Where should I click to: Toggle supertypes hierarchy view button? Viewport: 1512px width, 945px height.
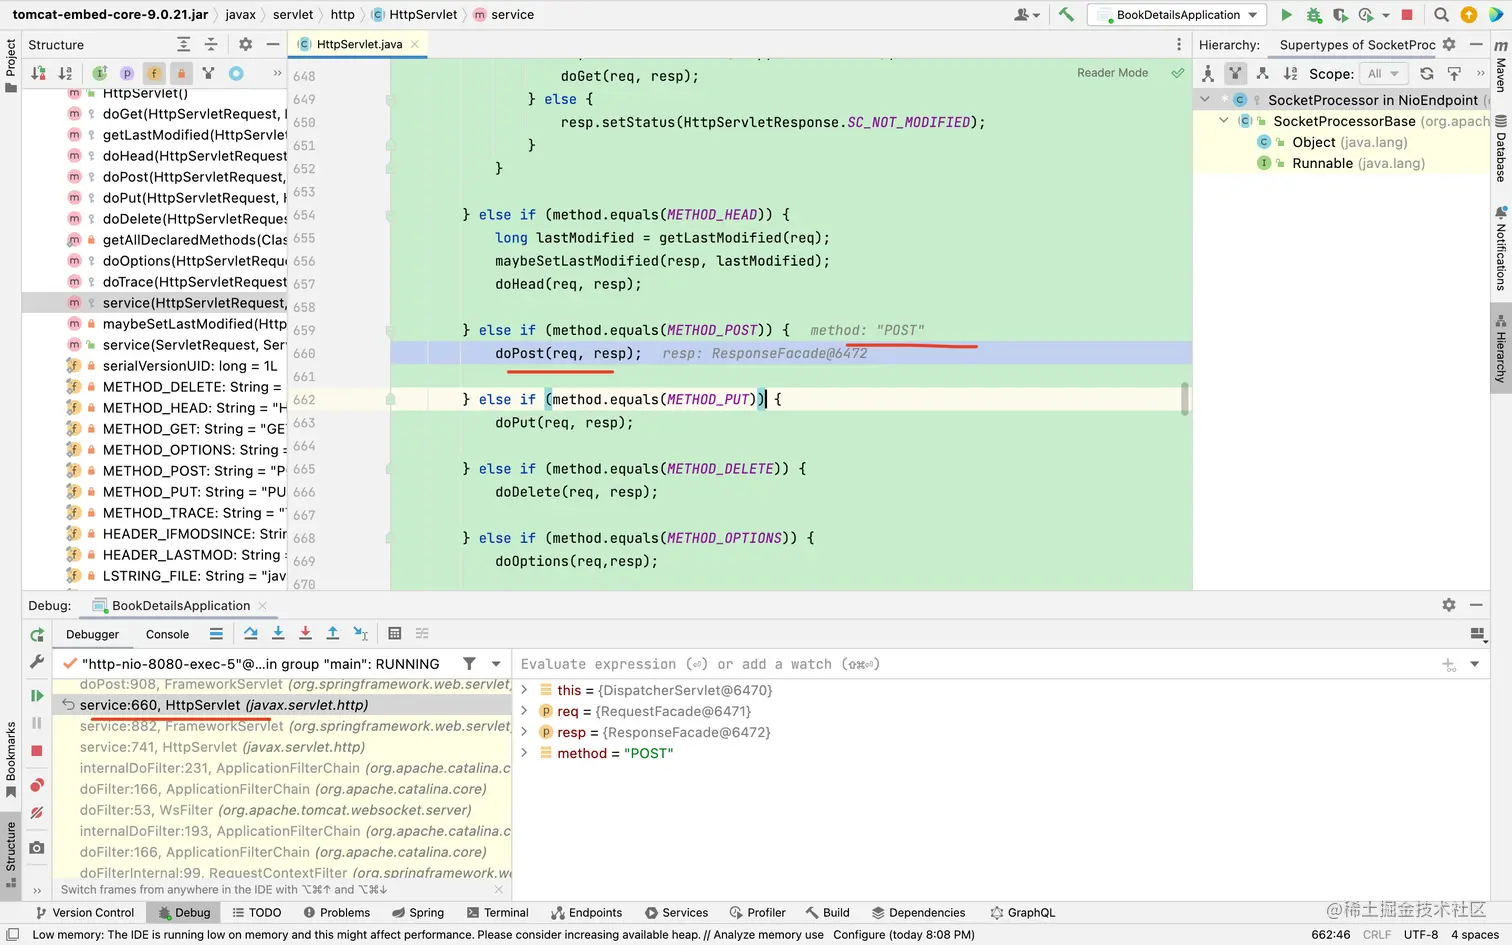click(x=1235, y=73)
